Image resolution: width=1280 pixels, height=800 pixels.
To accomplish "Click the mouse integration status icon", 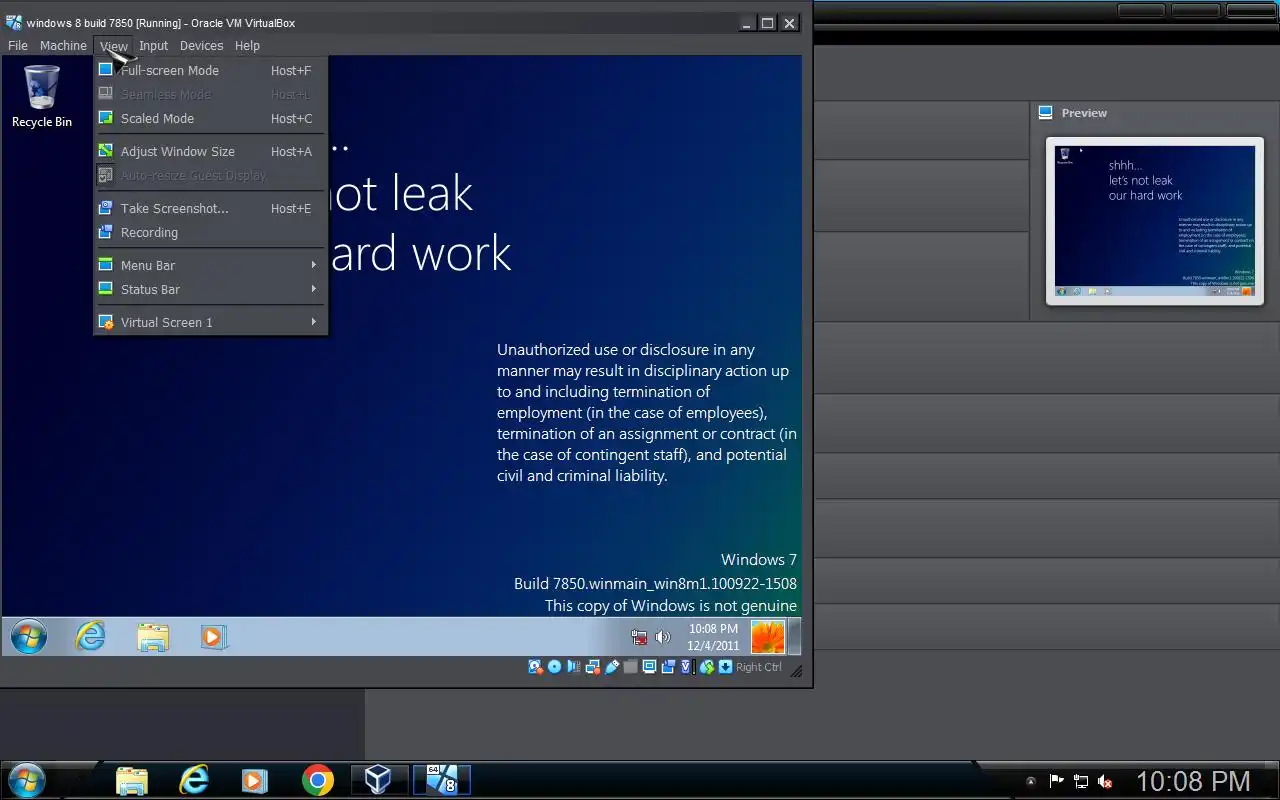I will tap(707, 667).
